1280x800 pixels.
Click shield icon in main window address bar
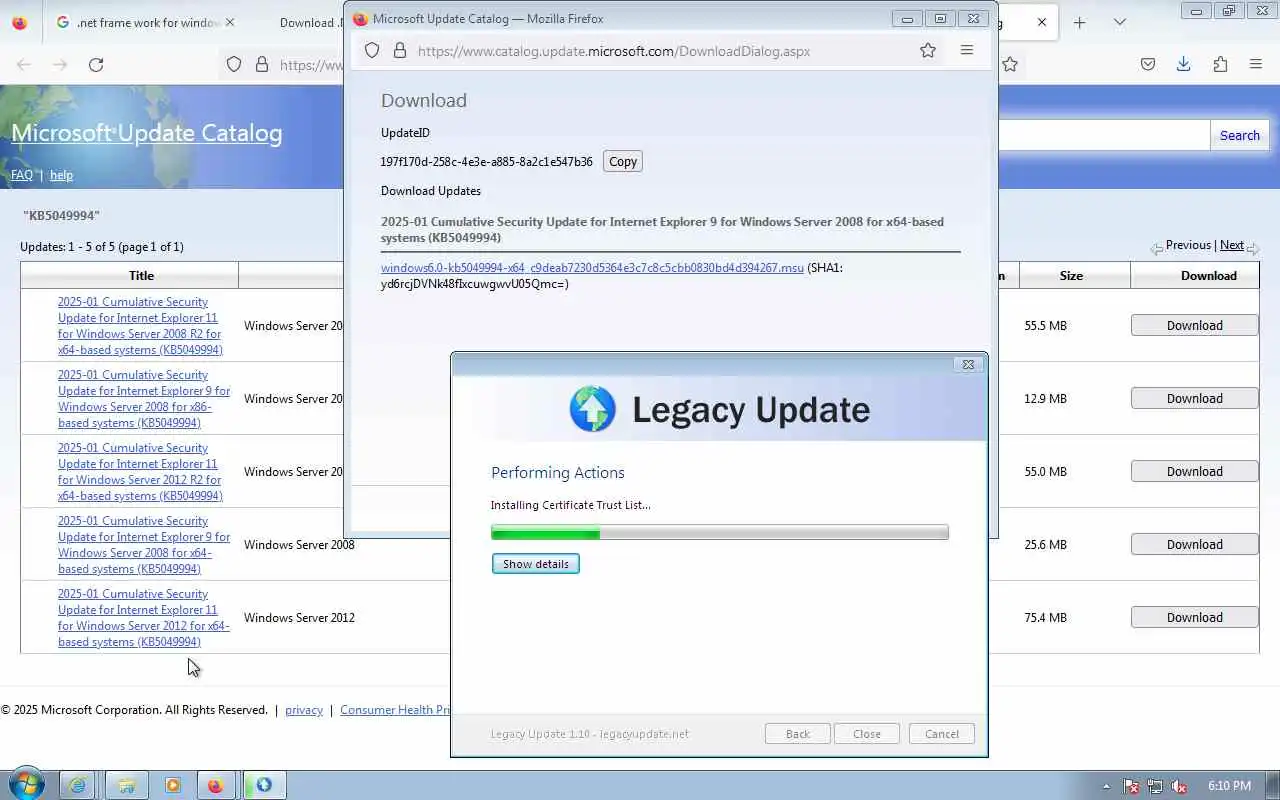[234, 64]
